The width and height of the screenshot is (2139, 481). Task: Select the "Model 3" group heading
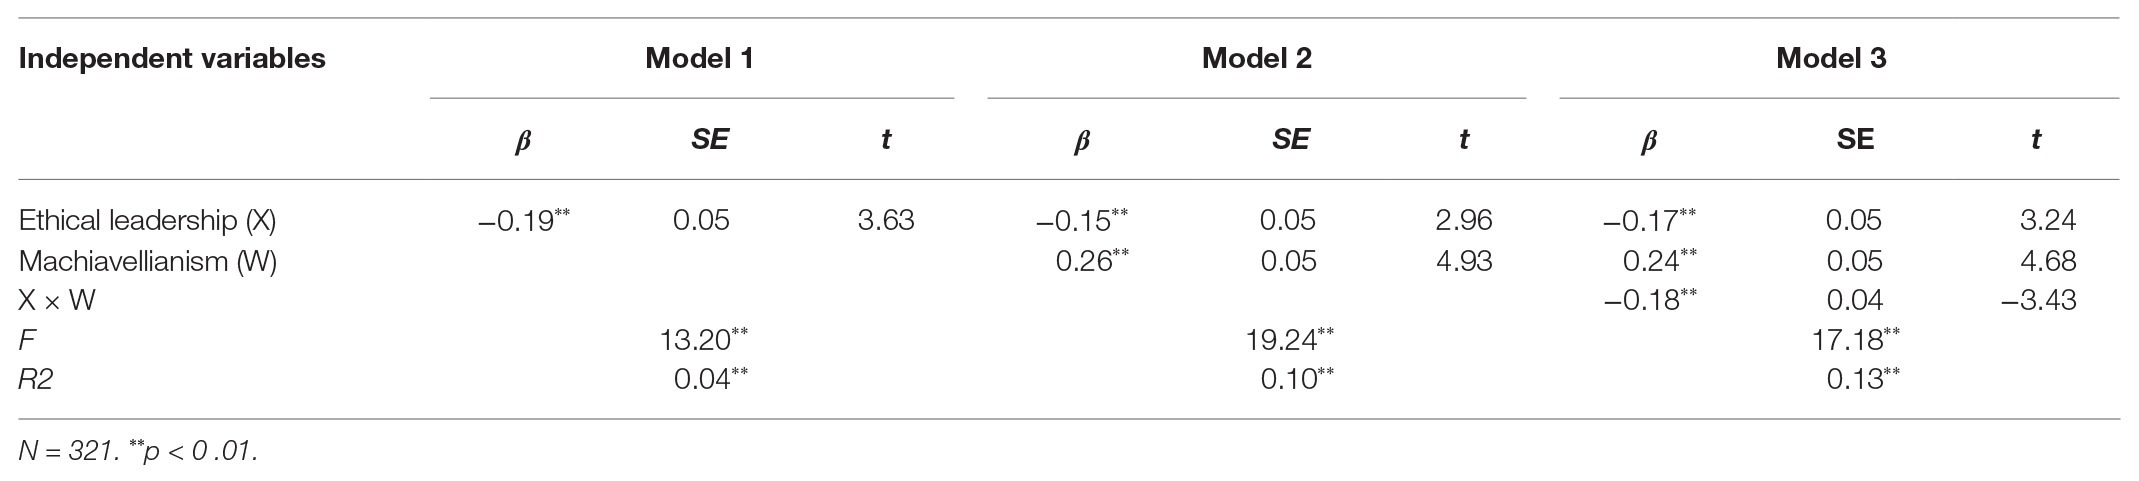(1830, 58)
